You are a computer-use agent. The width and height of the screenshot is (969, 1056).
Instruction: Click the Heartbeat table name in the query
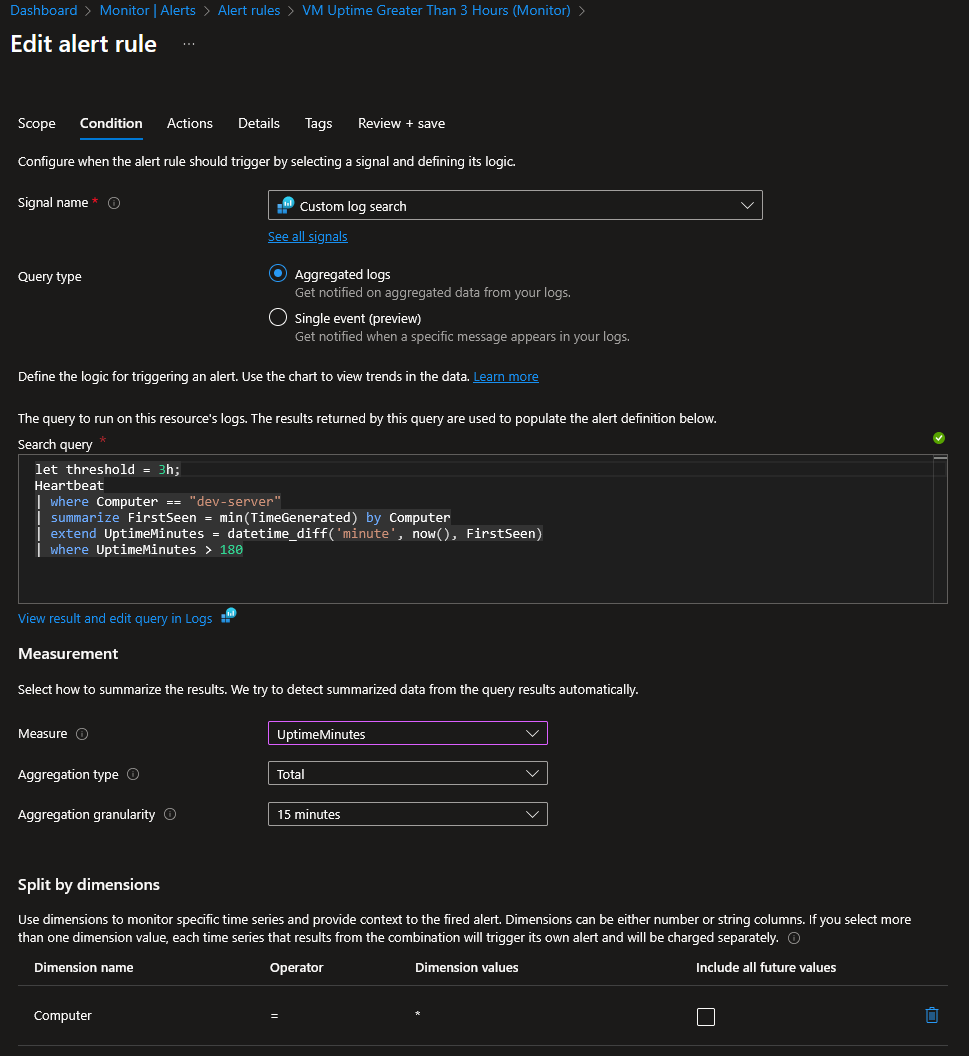pos(69,486)
